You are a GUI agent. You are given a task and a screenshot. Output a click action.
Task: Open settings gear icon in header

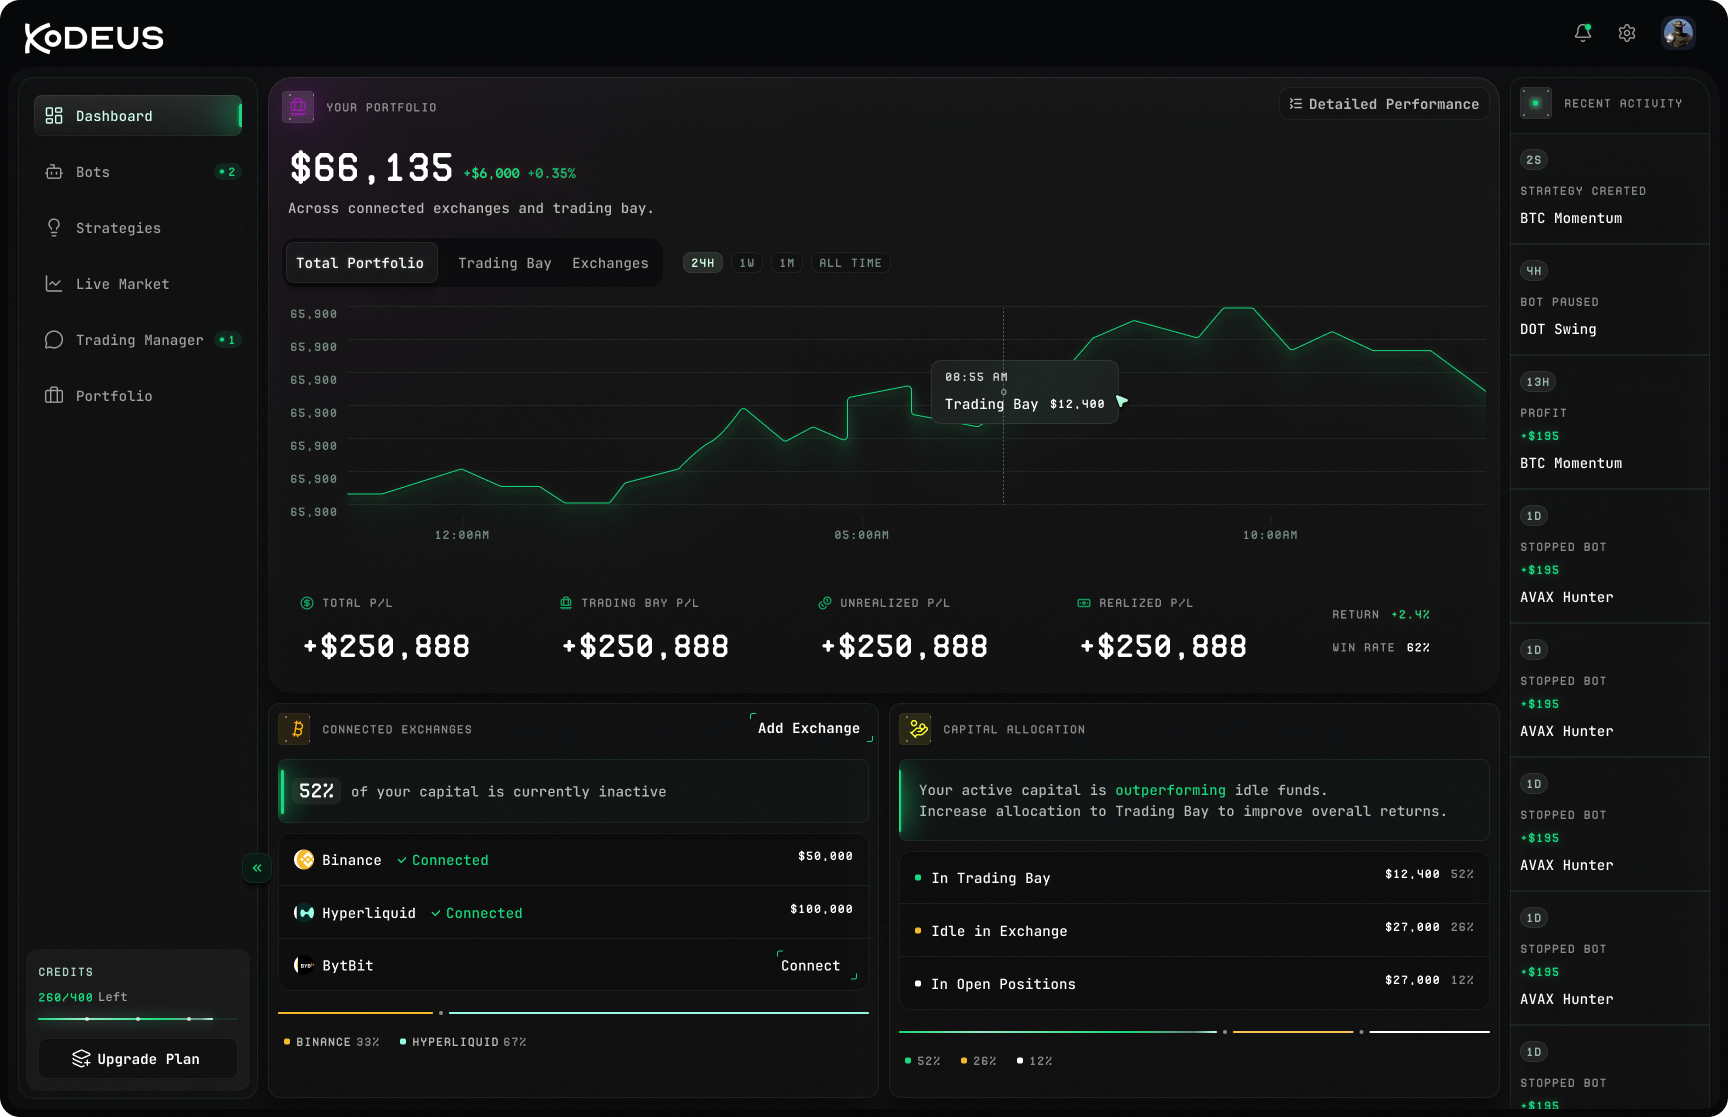[x=1627, y=33]
